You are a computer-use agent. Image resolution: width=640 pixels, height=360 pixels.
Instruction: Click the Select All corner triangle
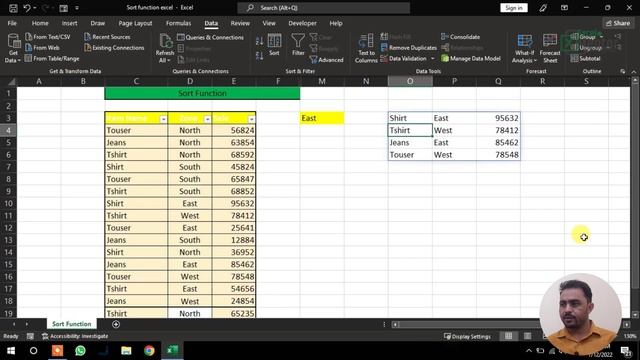11,82
